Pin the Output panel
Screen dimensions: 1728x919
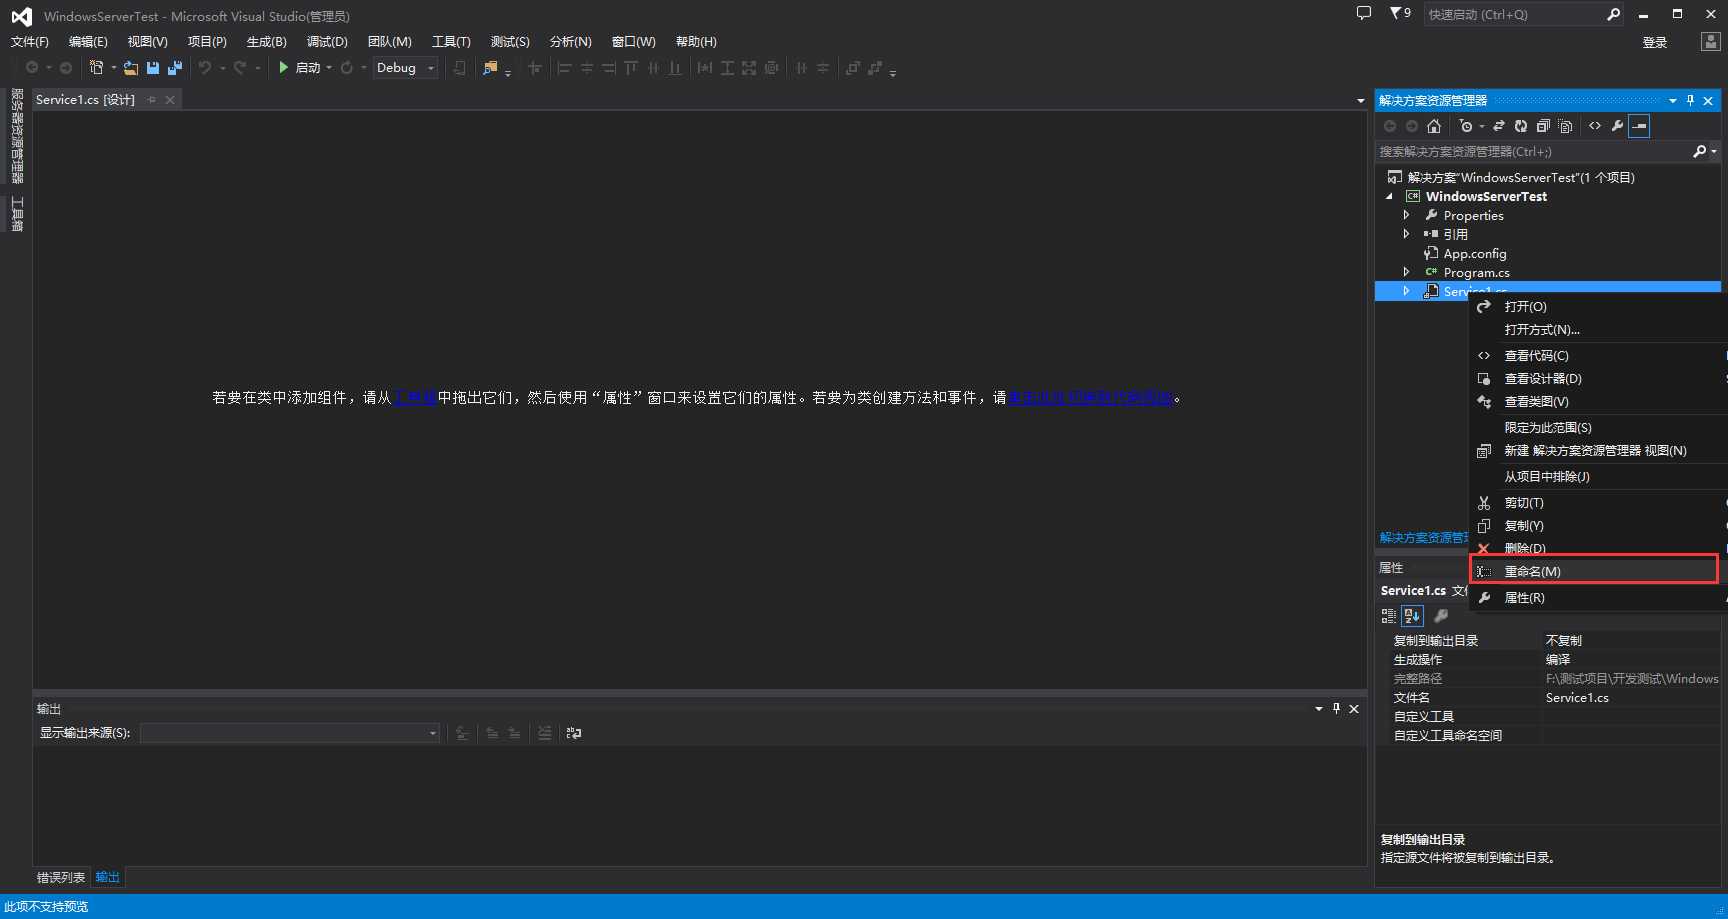1336,708
